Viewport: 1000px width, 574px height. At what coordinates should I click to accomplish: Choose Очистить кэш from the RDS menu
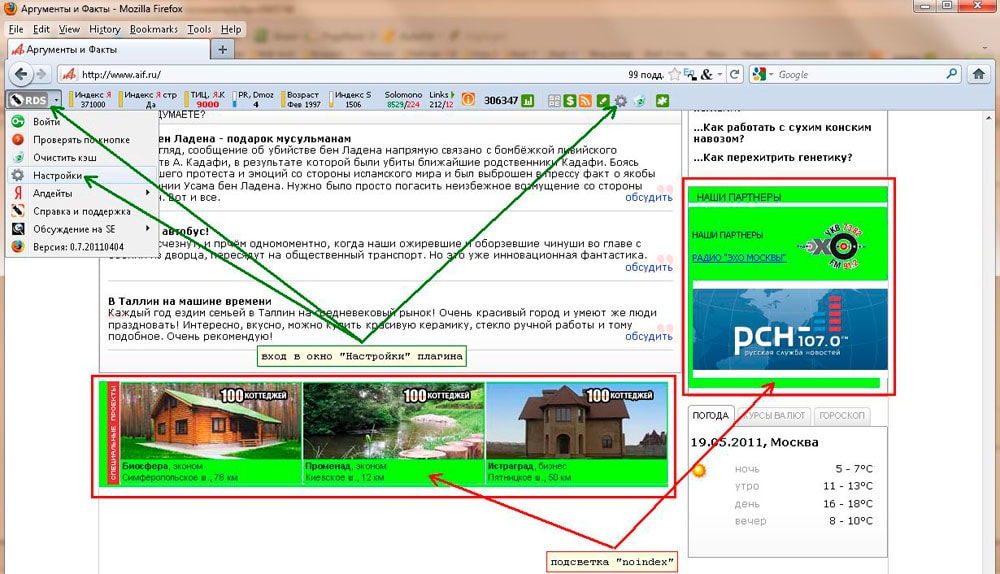coord(65,157)
